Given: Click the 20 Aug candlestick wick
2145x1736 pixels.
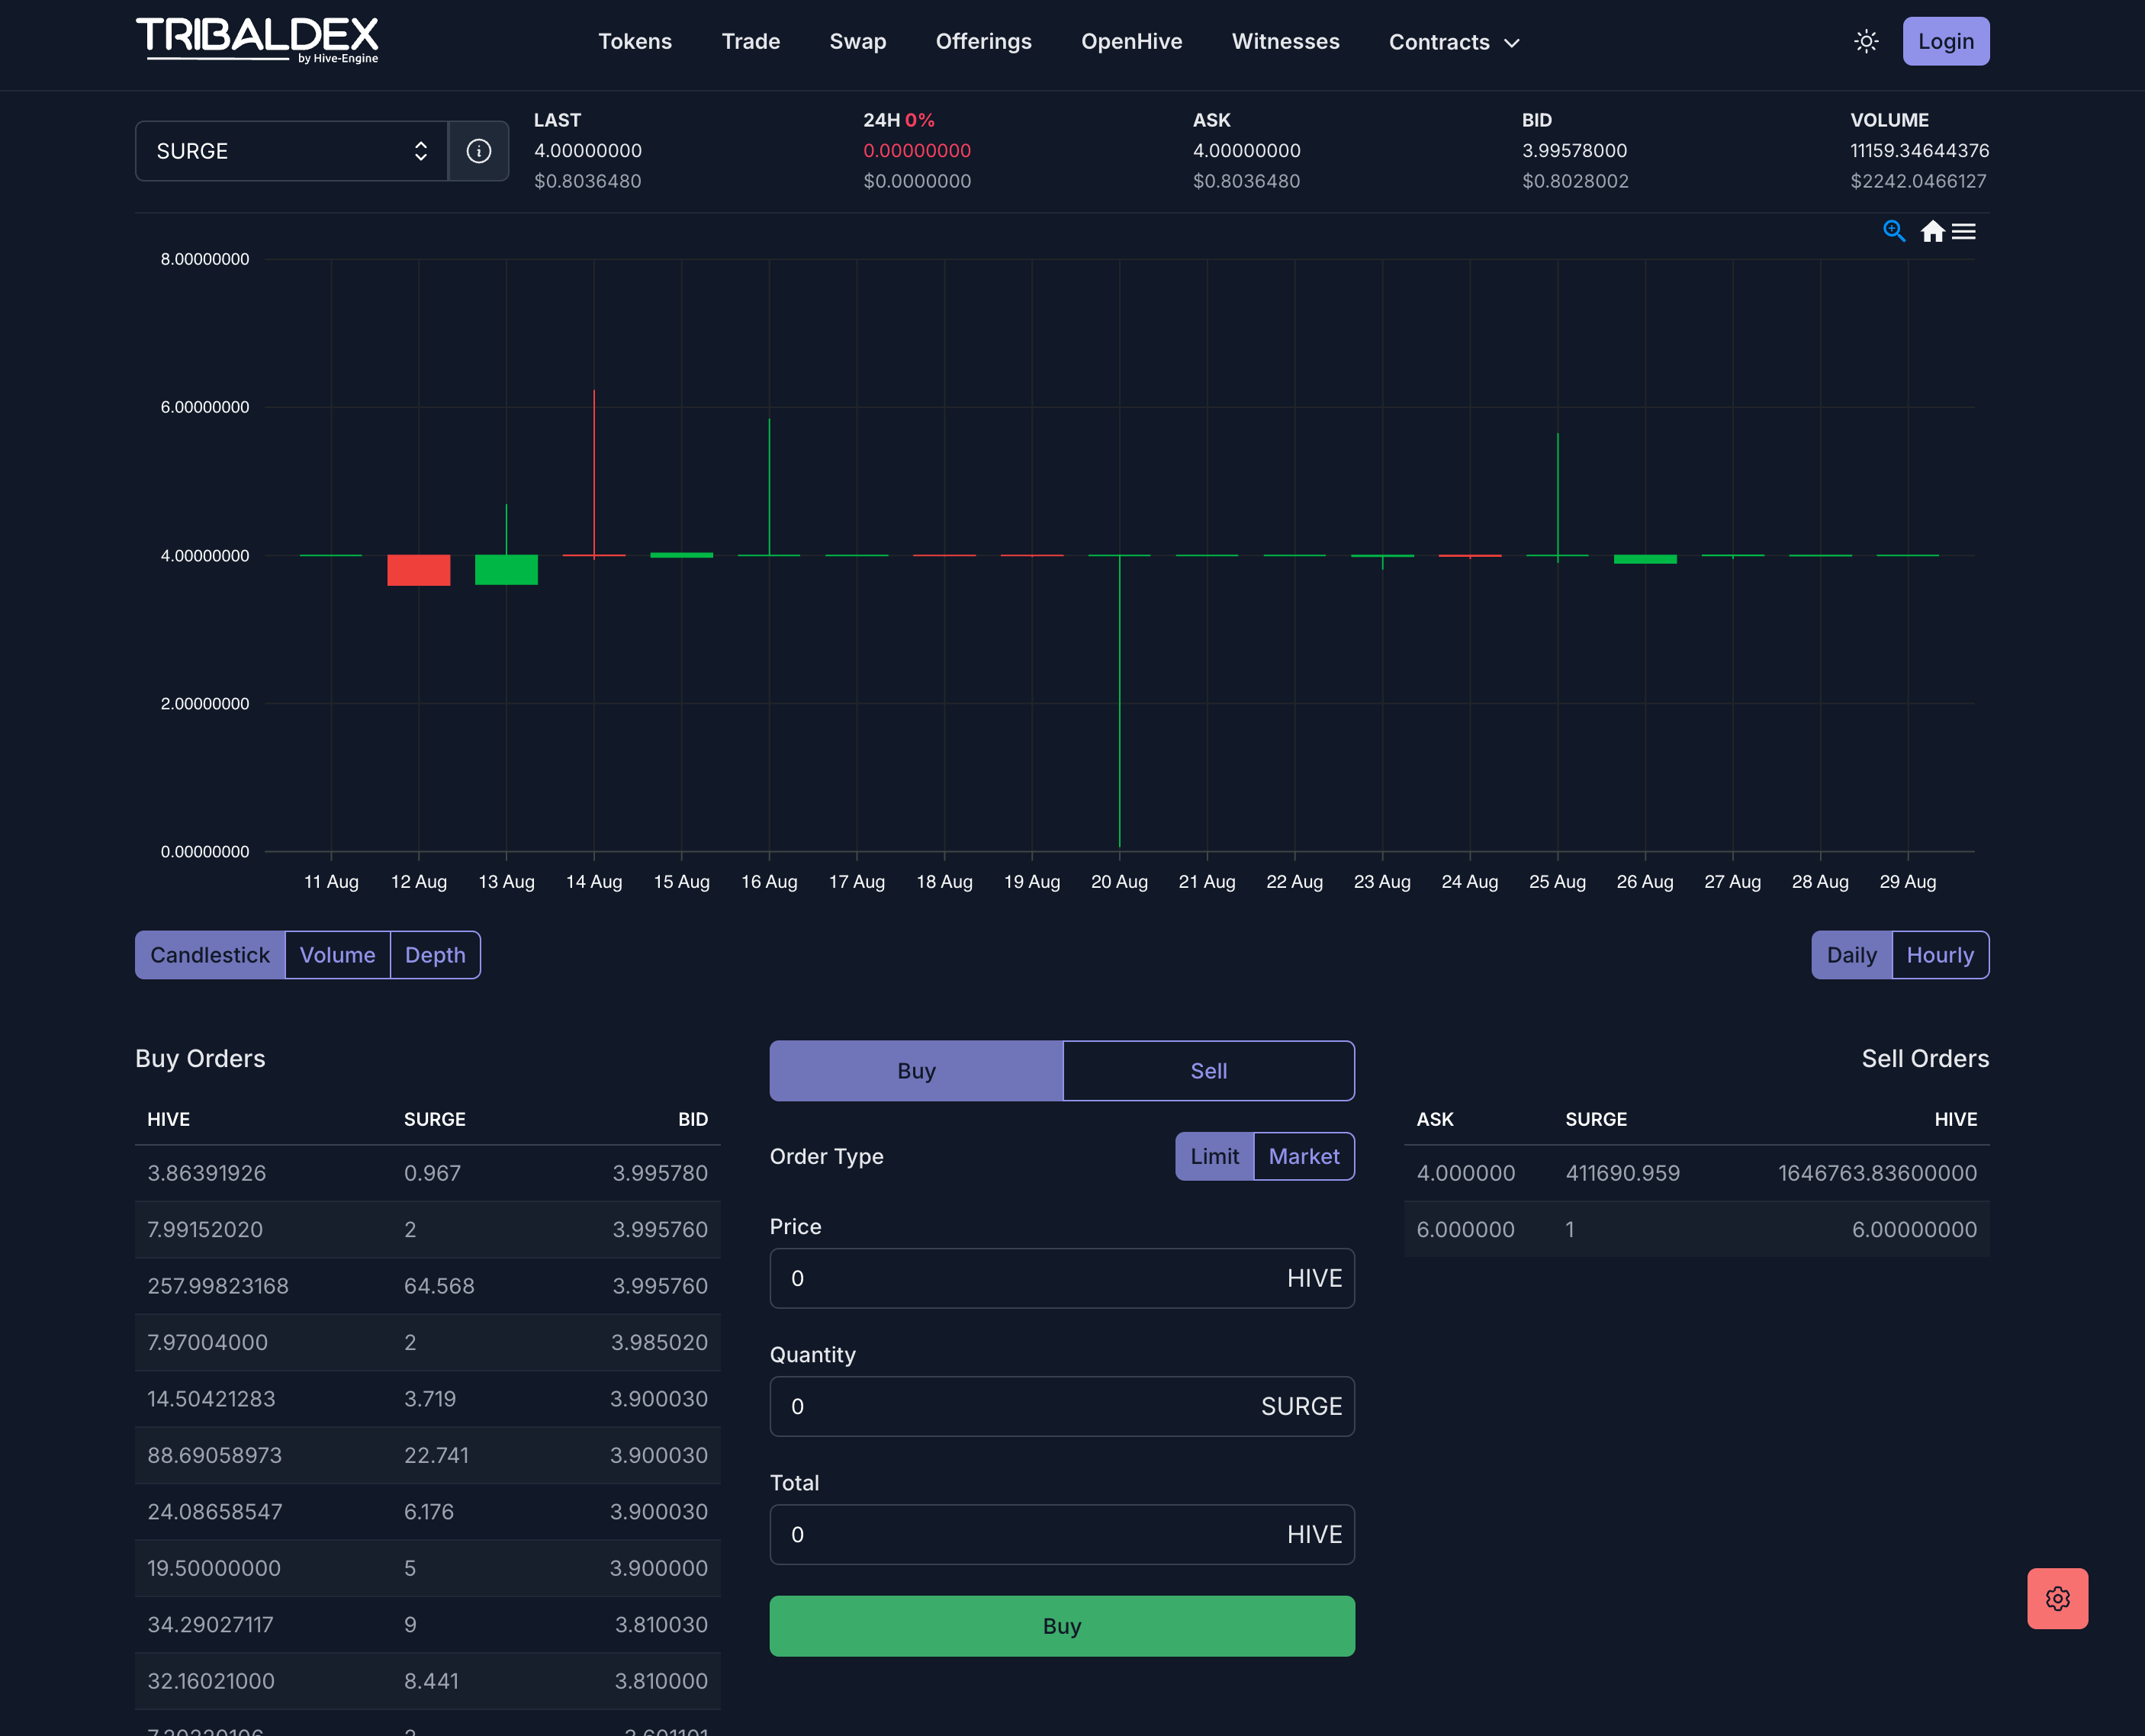Looking at the screenshot, I should 1119,700.
